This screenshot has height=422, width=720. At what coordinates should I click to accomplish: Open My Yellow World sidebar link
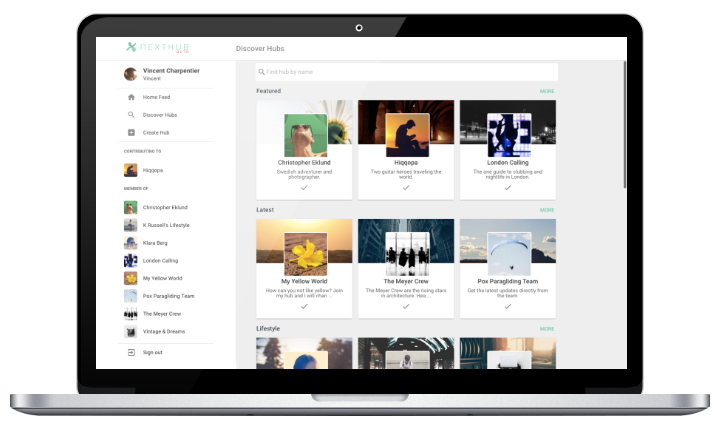point(162,278)
